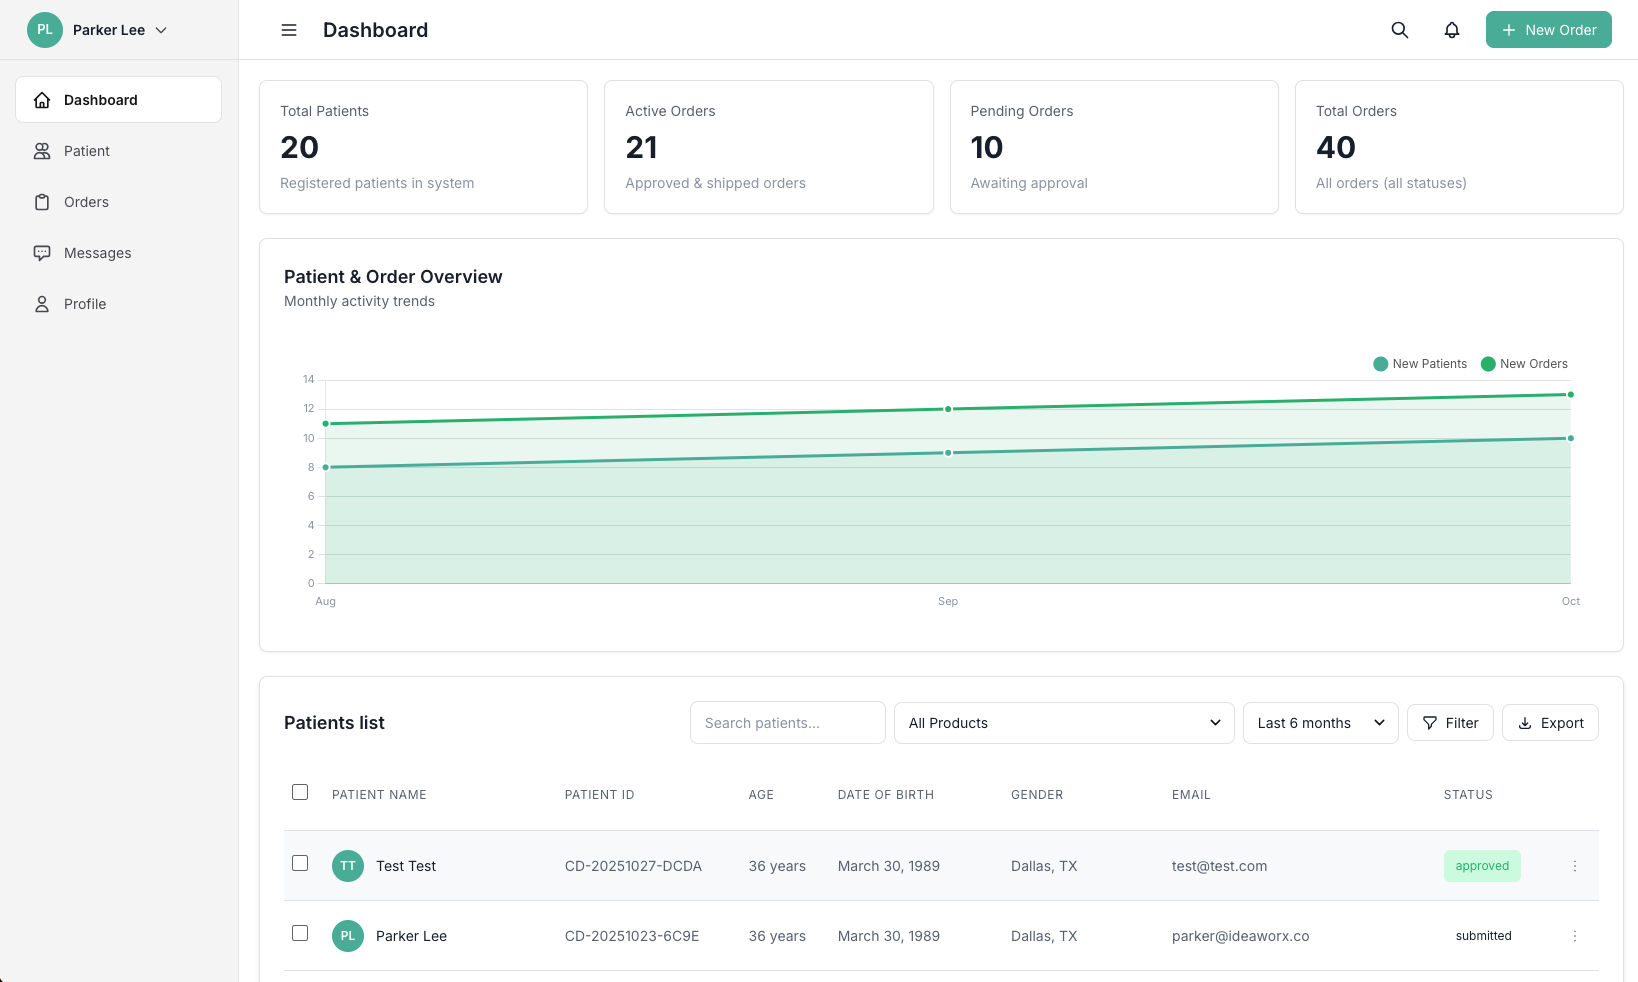Click the Search patients input field
Image resolution: width=1638 pixels, height=982 pixels.
pos(787,723)
